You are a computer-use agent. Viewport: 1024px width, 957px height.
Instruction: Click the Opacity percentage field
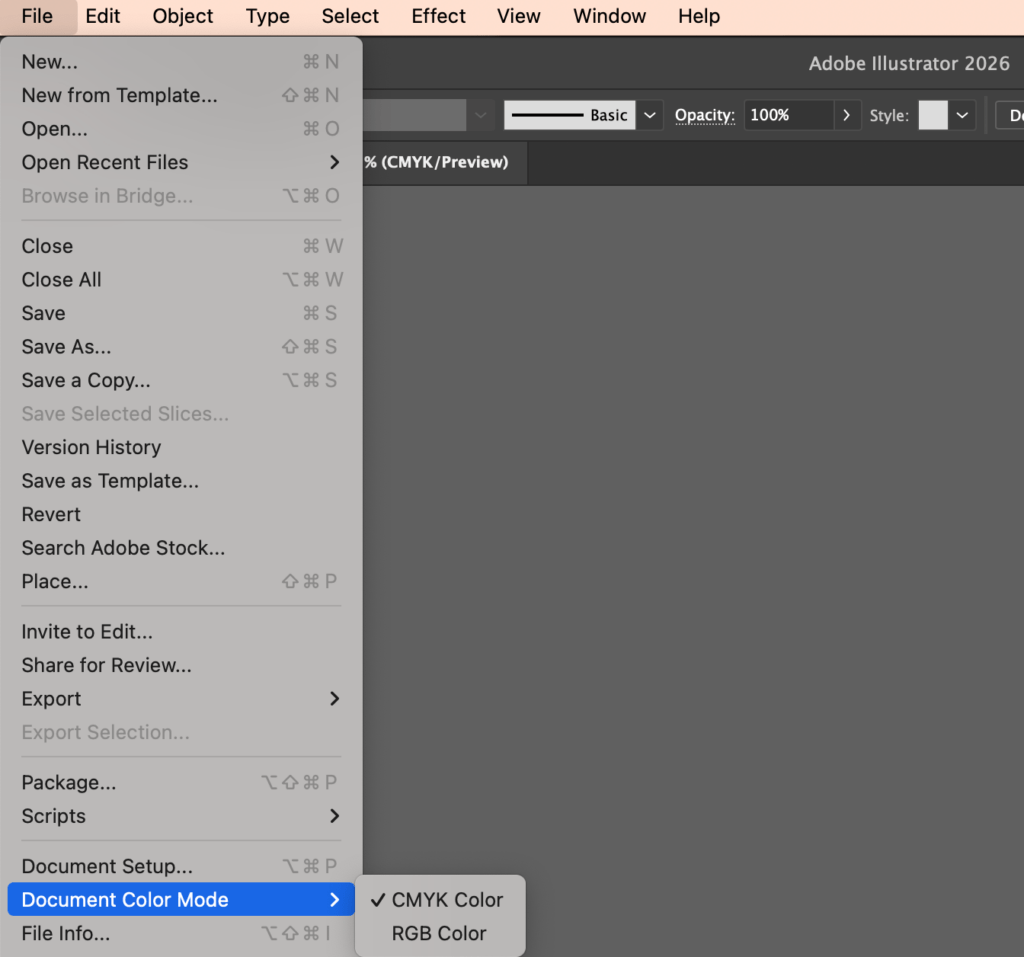pos(788,115)
